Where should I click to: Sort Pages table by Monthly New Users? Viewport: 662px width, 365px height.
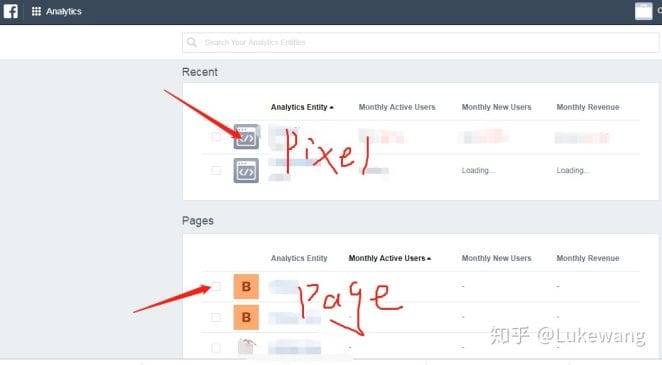coord(496,258)
